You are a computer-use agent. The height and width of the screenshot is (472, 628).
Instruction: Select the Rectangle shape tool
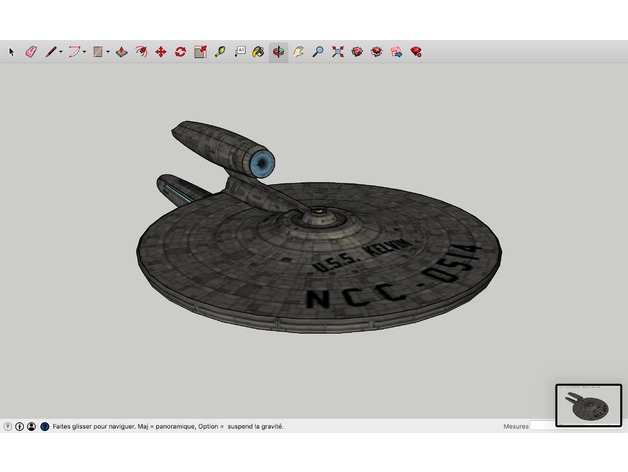(98, 52)
